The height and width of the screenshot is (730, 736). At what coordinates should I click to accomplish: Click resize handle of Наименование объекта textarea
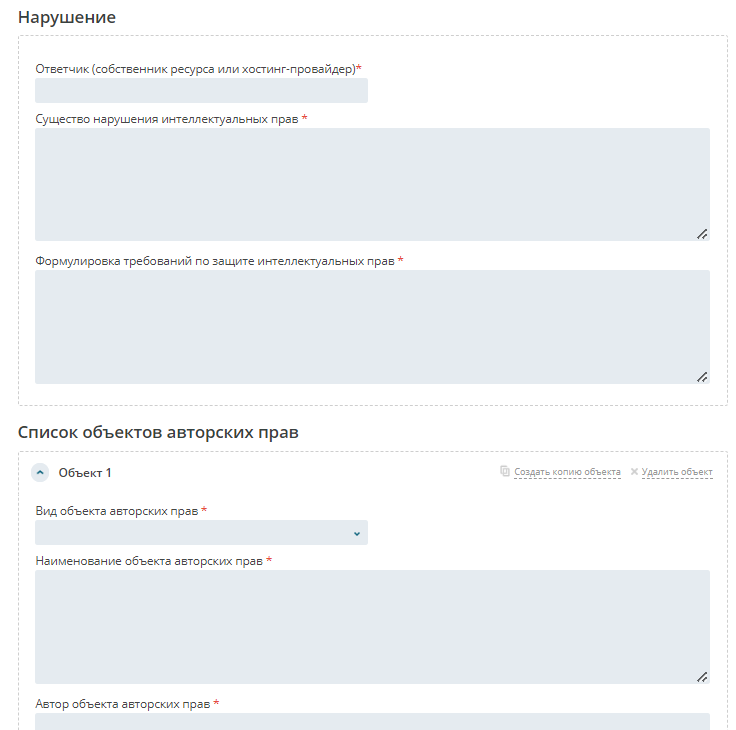702,677
